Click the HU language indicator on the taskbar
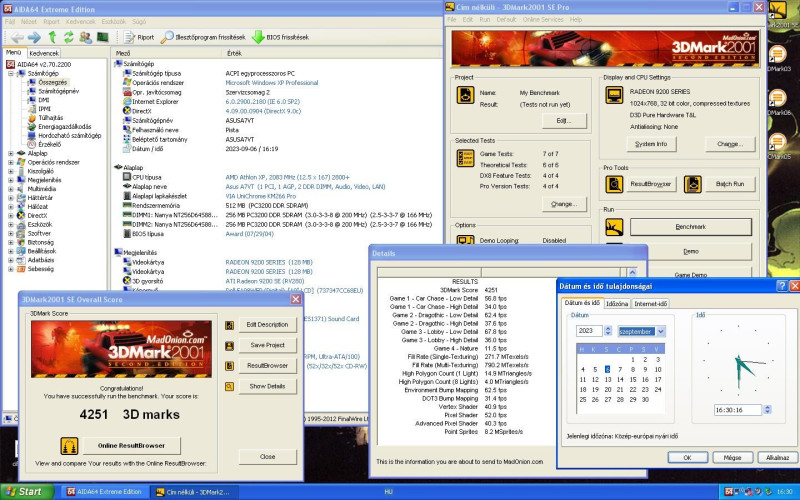Viewport: 800px width, 500px height. [388, 492]
